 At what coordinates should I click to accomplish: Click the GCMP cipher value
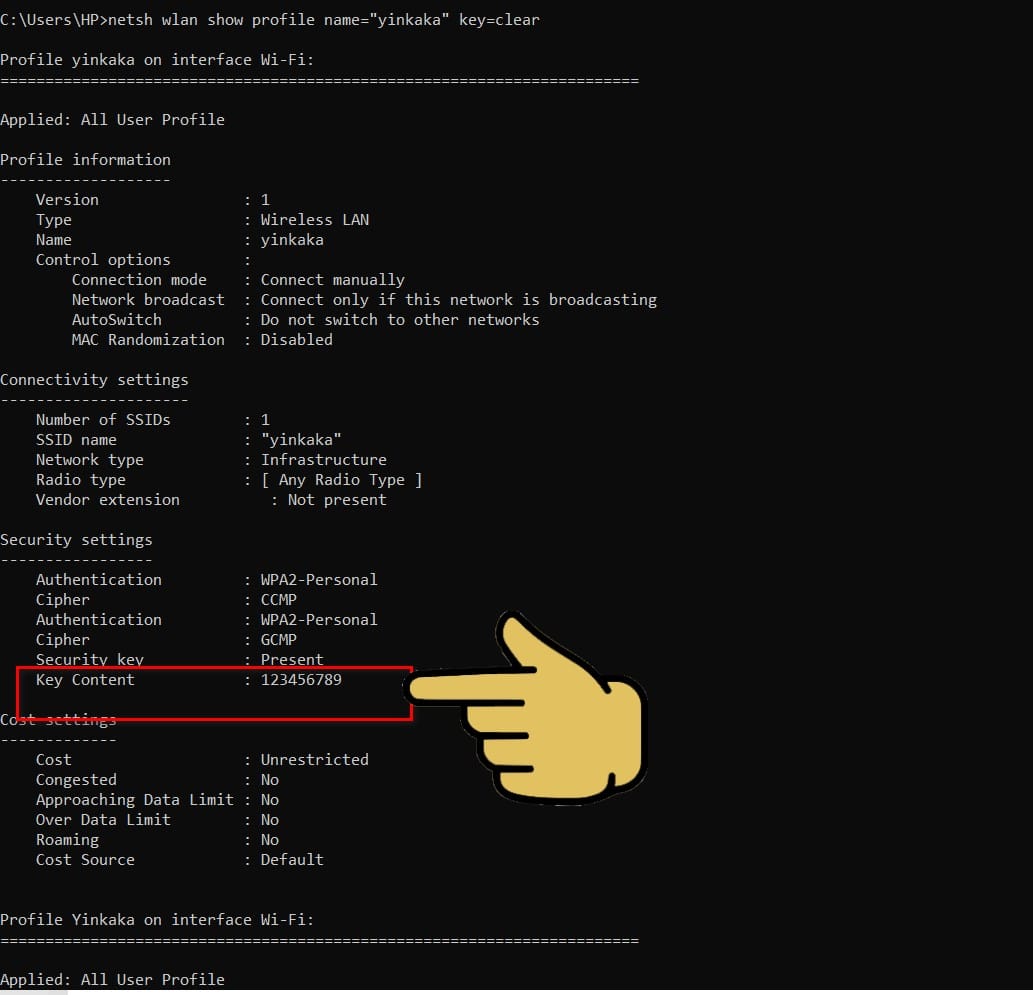click(x=279, y=640)
